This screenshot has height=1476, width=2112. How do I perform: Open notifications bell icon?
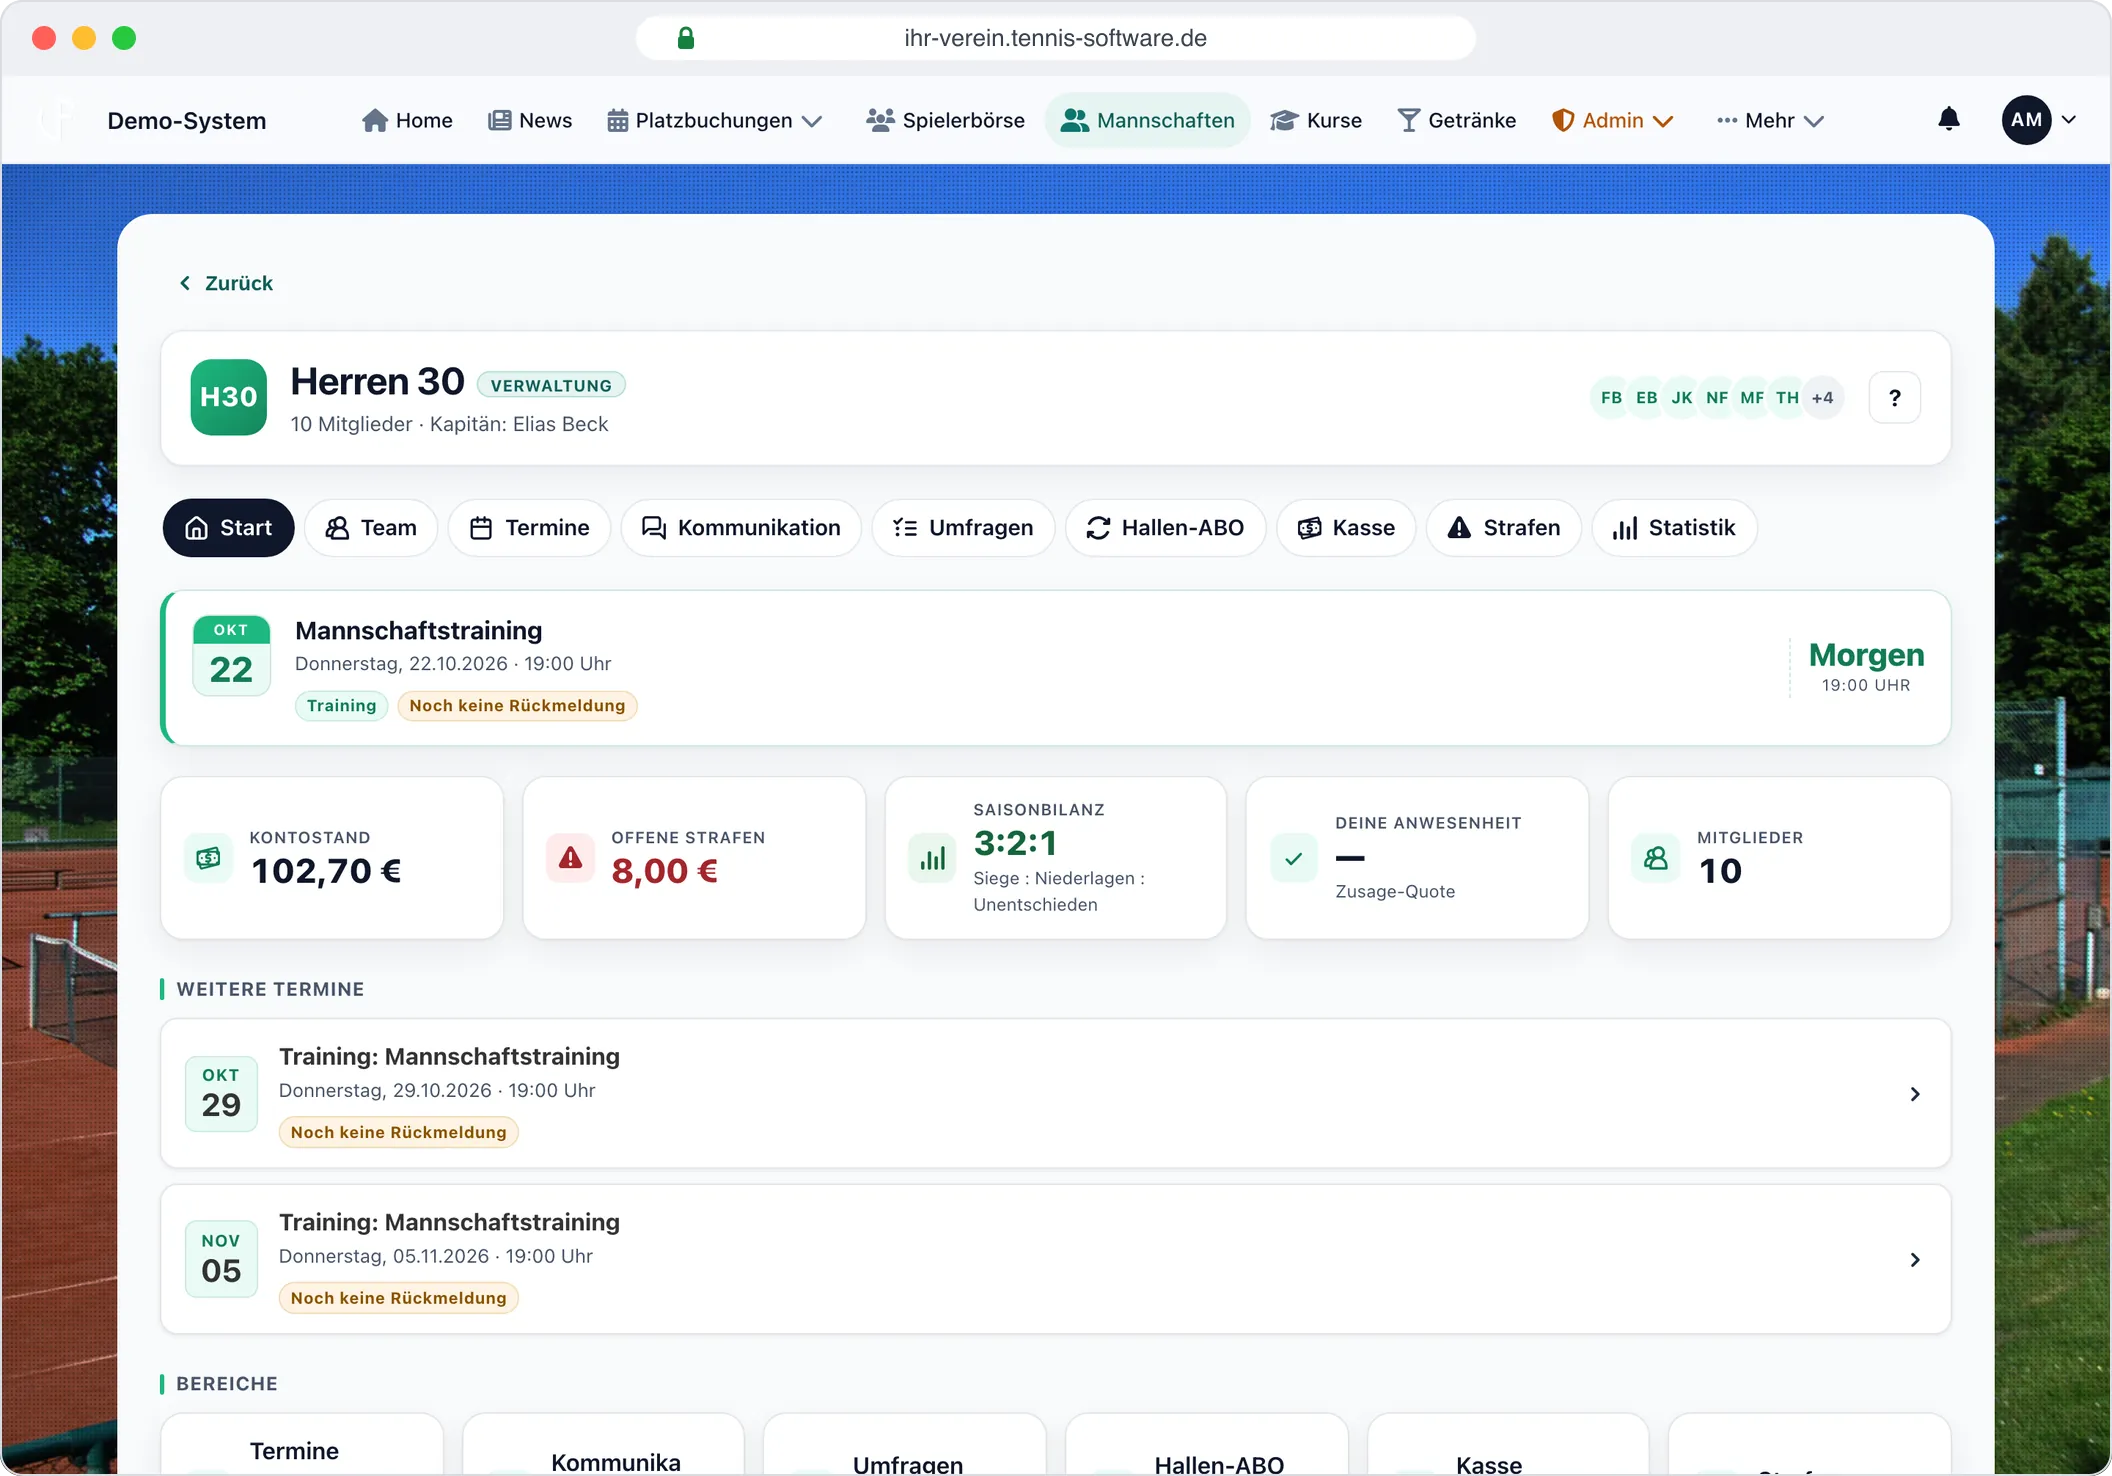(1948, 120)
